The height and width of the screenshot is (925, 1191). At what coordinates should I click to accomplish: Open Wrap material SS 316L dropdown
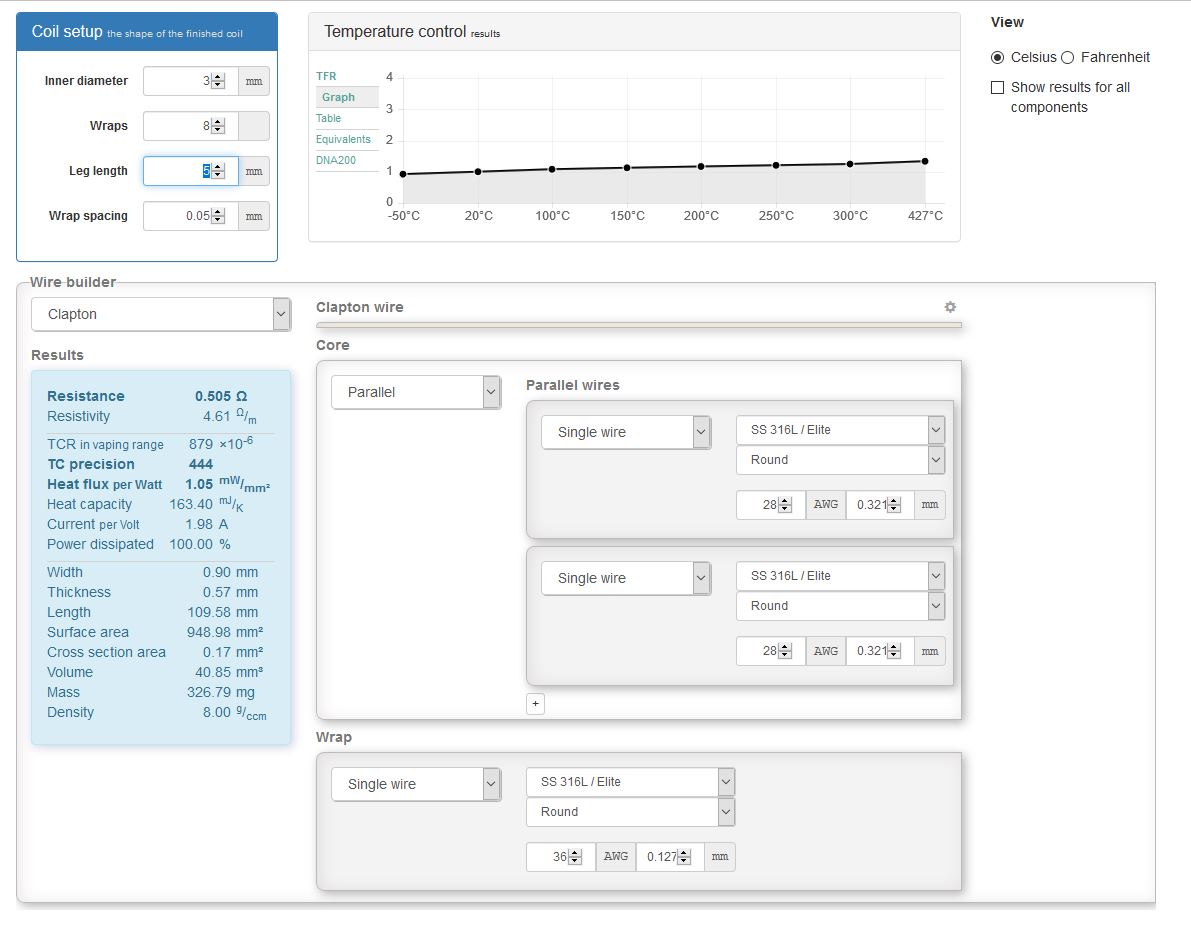click(x=630, y=782)
